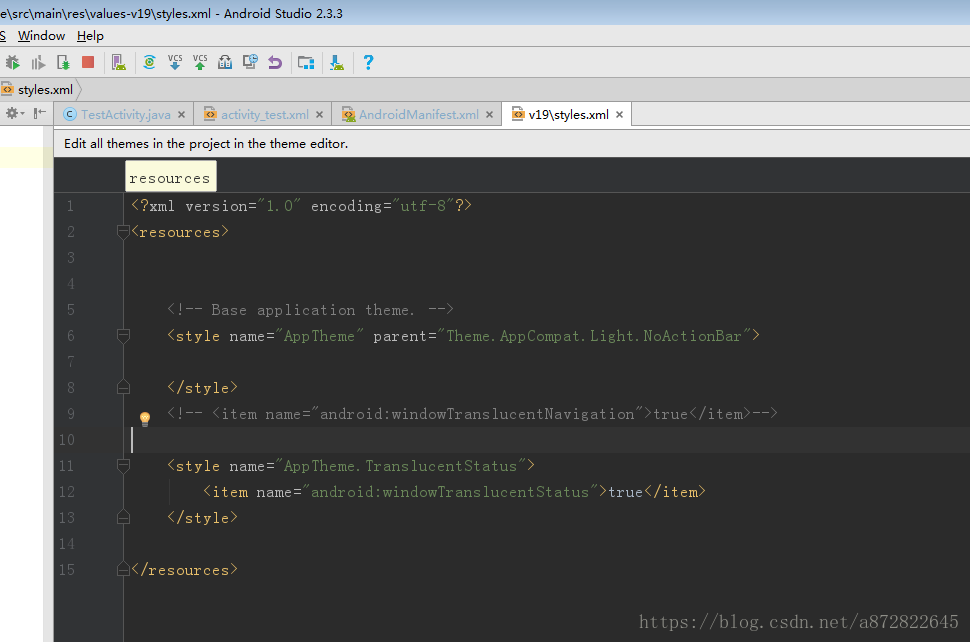Click line number 1 in gutter
The image size is (970, 642).
70,206
